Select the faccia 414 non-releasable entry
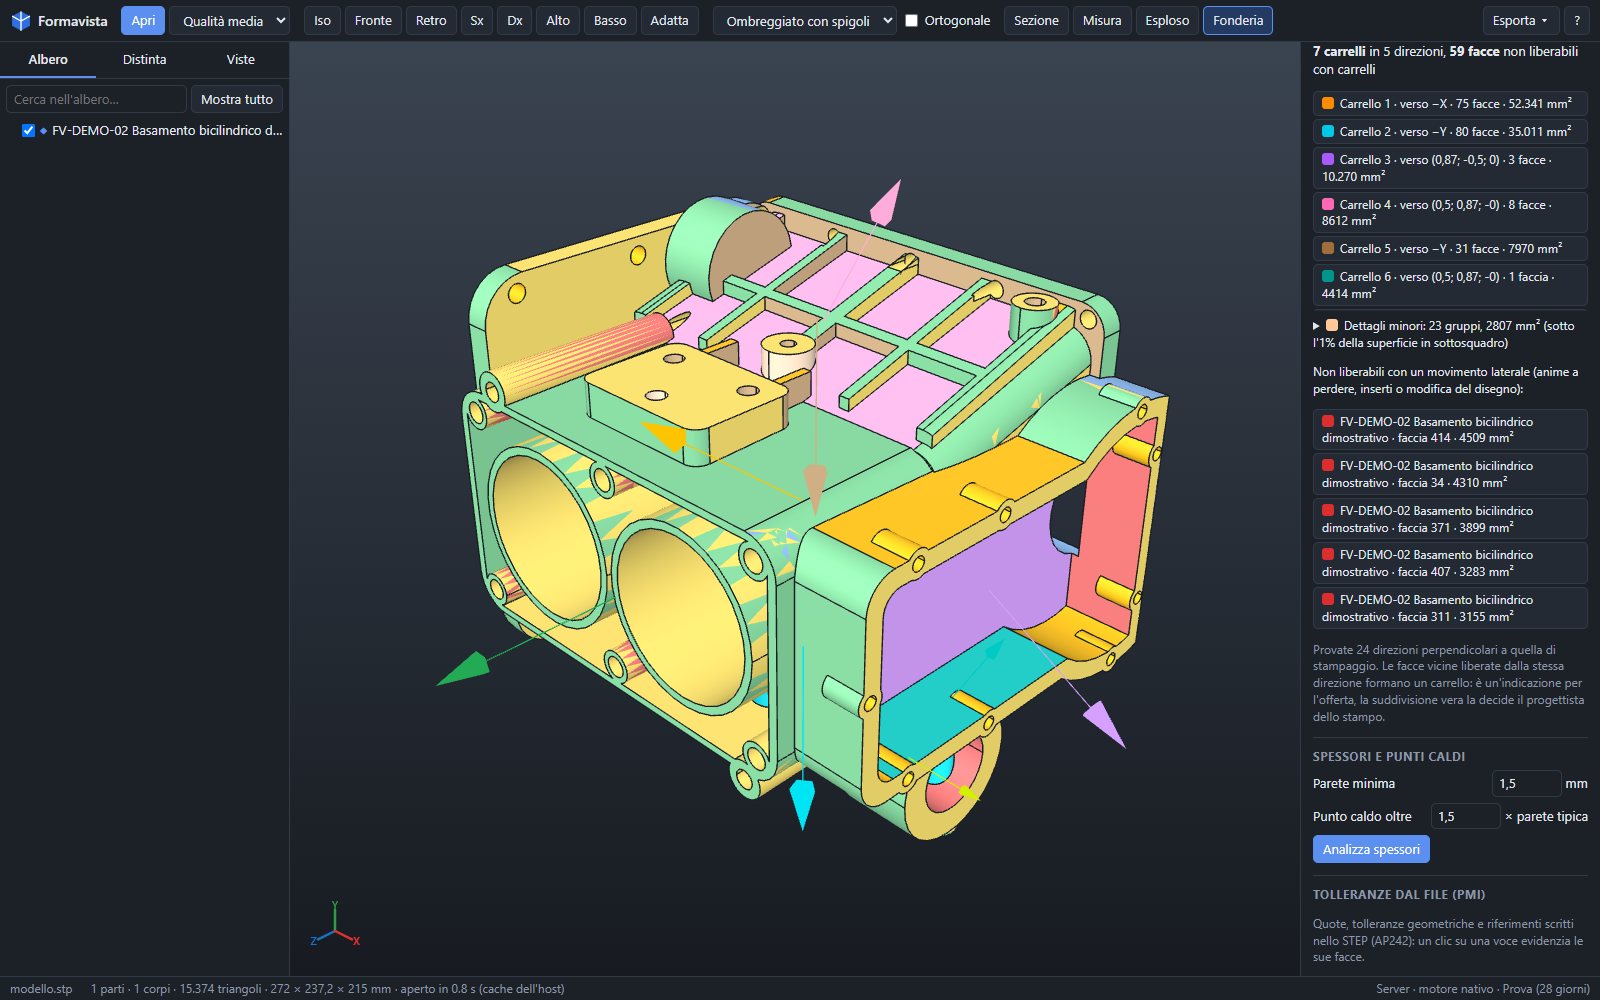This screenshot has height=1000, width=1600. (x=1450, y=430)
